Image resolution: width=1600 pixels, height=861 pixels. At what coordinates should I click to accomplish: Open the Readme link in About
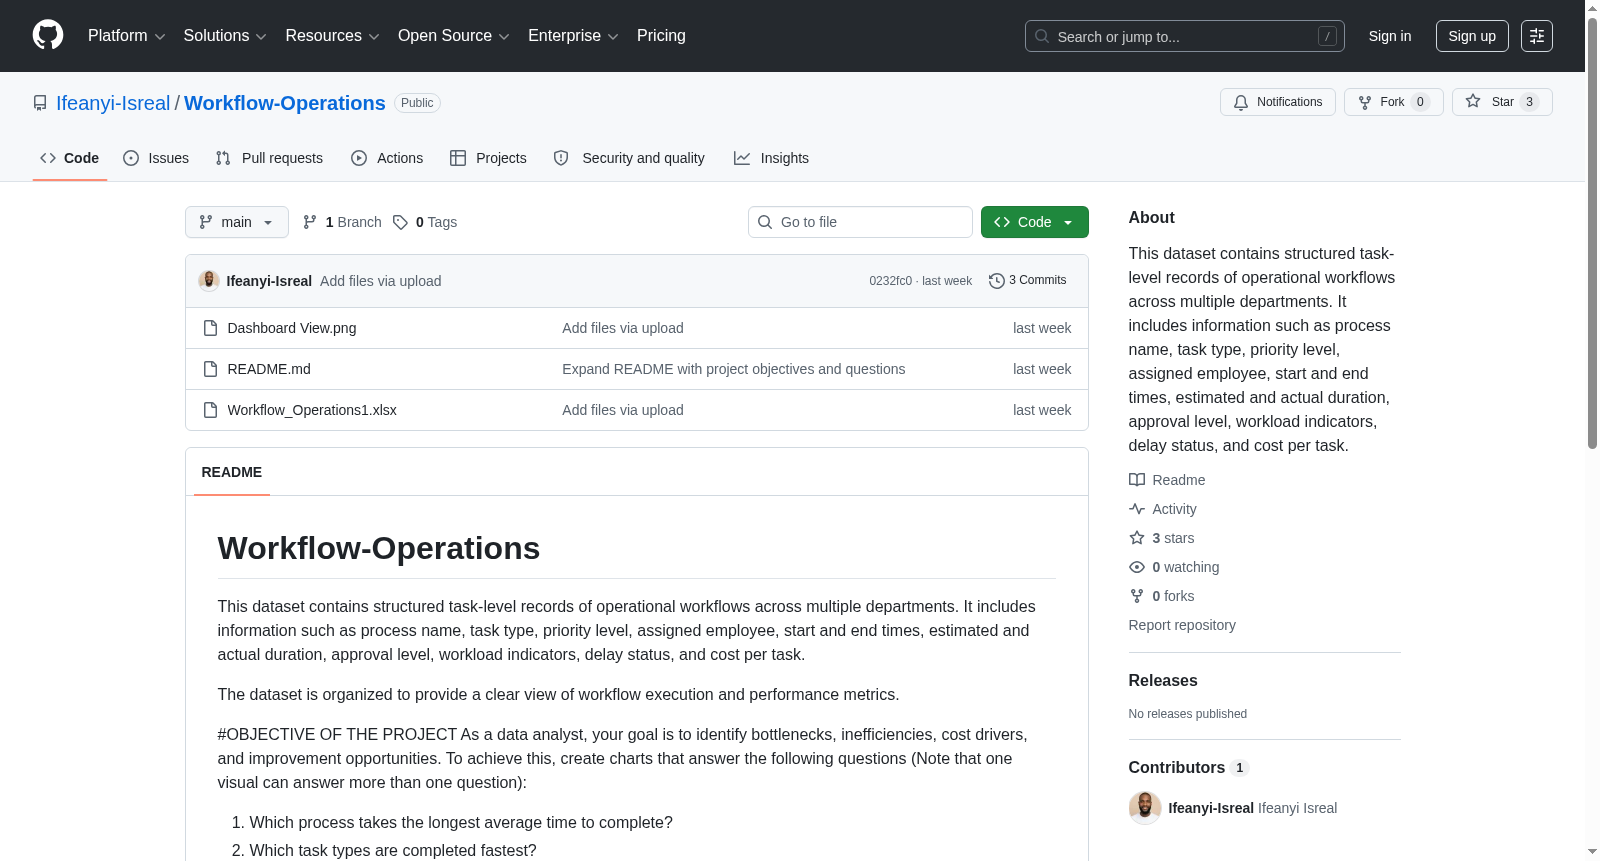point(1167,480)
